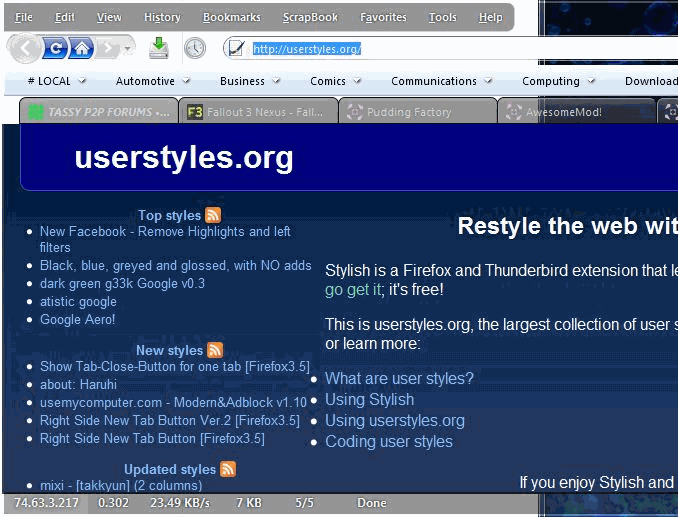
Task: Expand the Download bookmarks folder
Action: point(651,81)
